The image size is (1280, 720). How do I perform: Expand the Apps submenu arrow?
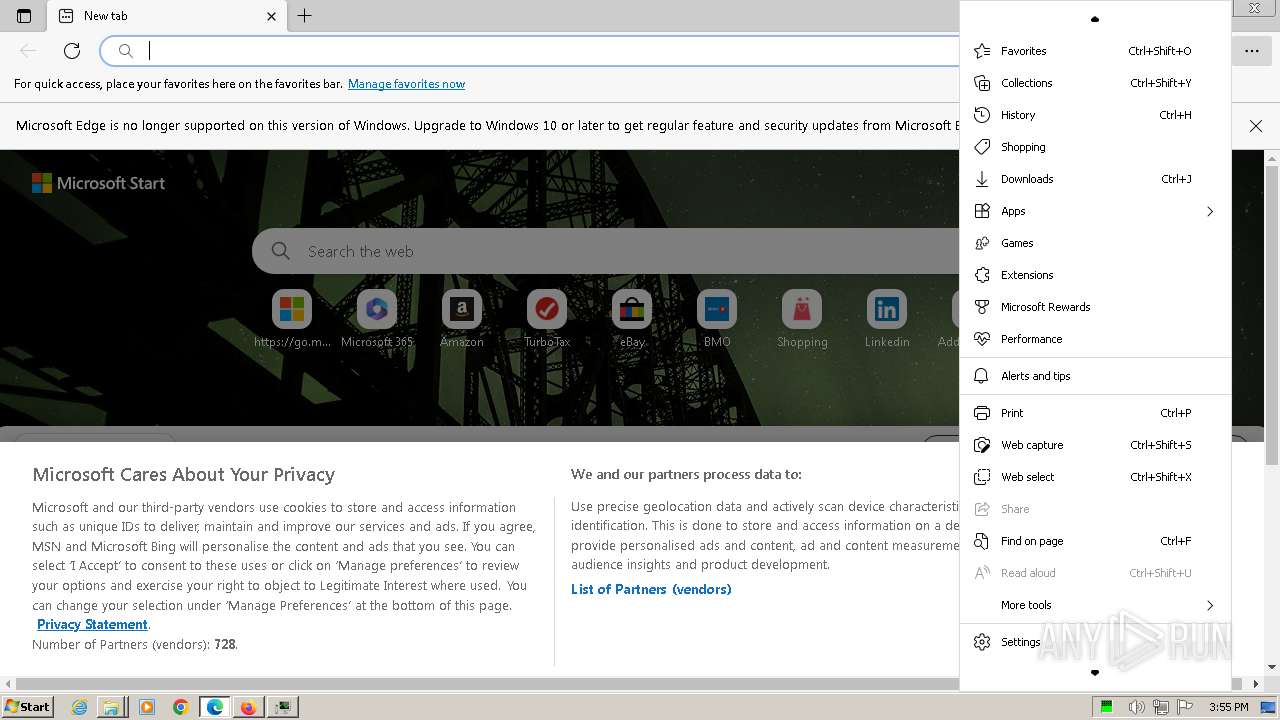click(1210, 211)
